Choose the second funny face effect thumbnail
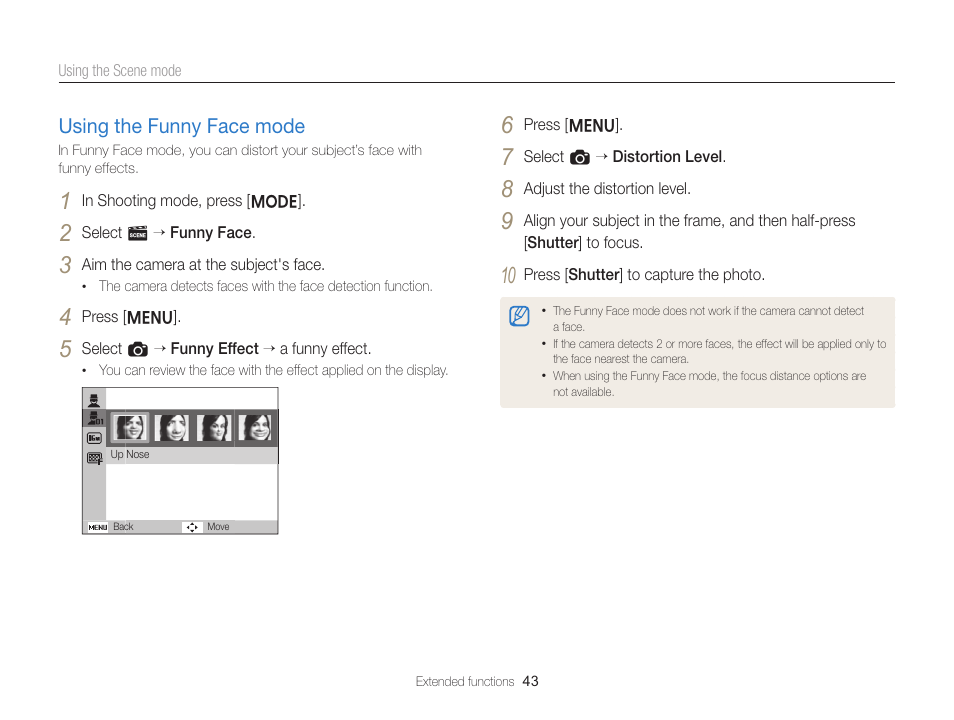The height and width of the screenshot is (720, 954). [172, 427]
